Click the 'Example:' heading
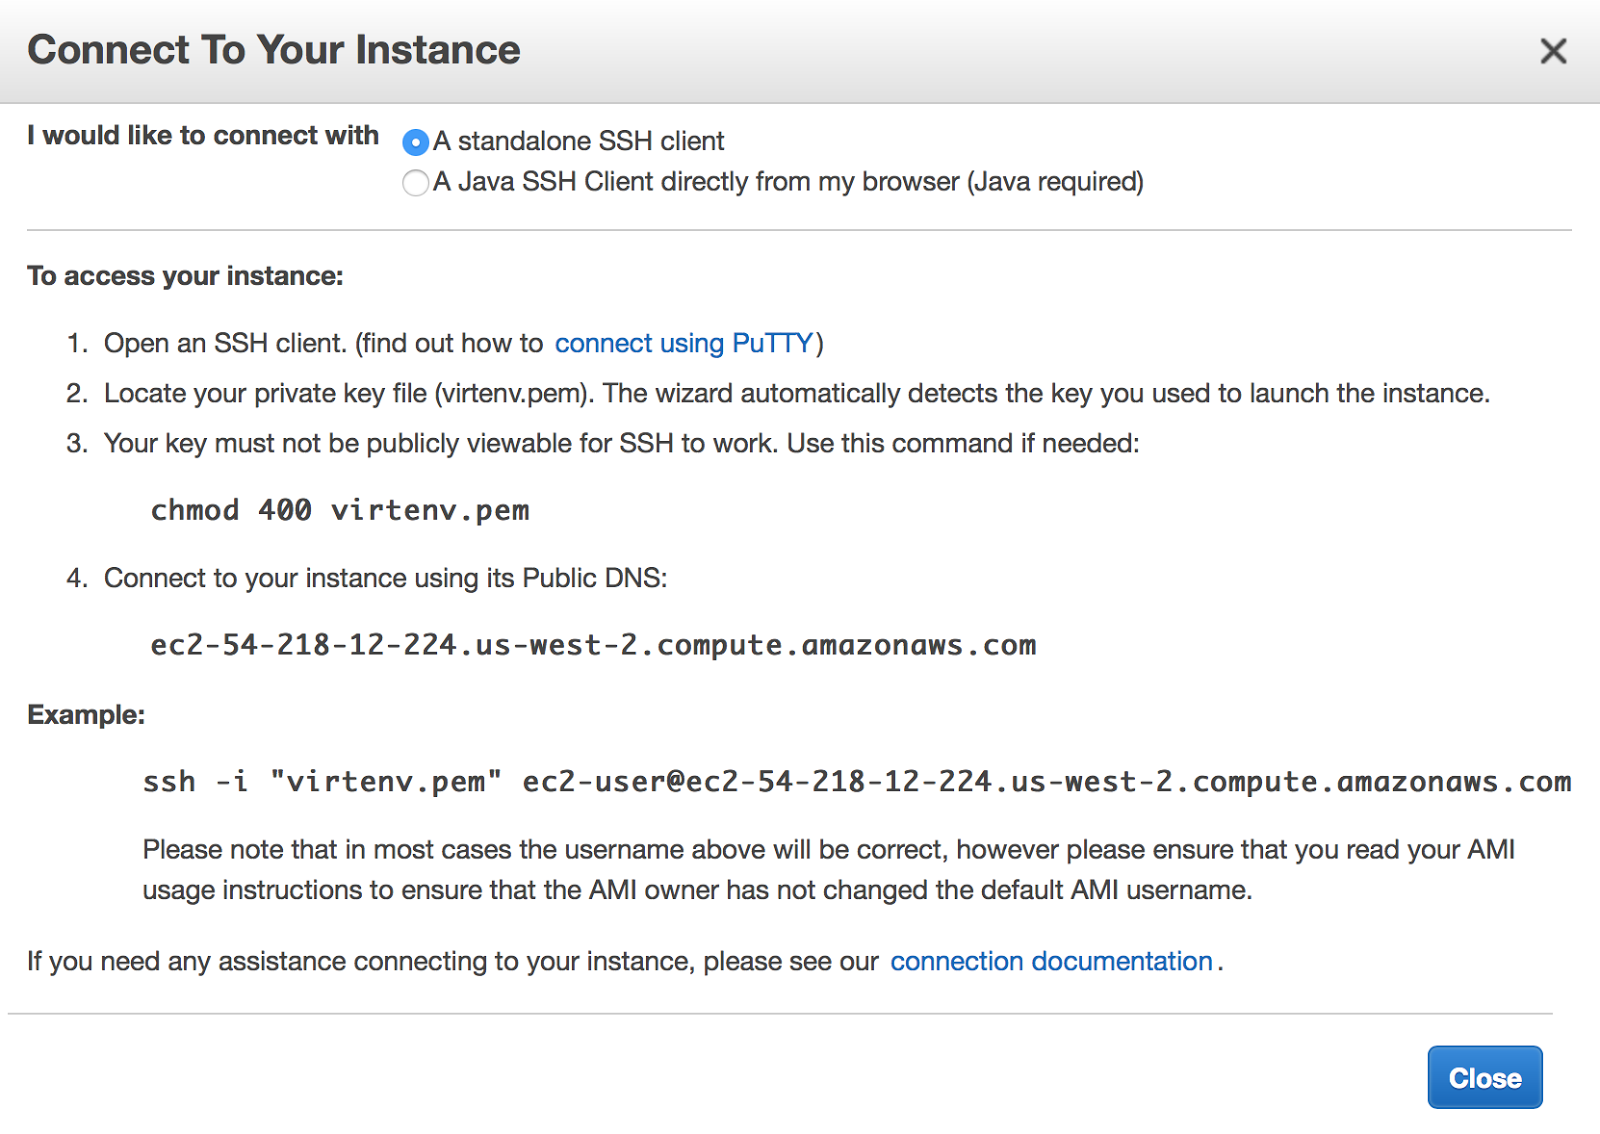The height and width of the screenshot is (1134, 1600). 86,714
